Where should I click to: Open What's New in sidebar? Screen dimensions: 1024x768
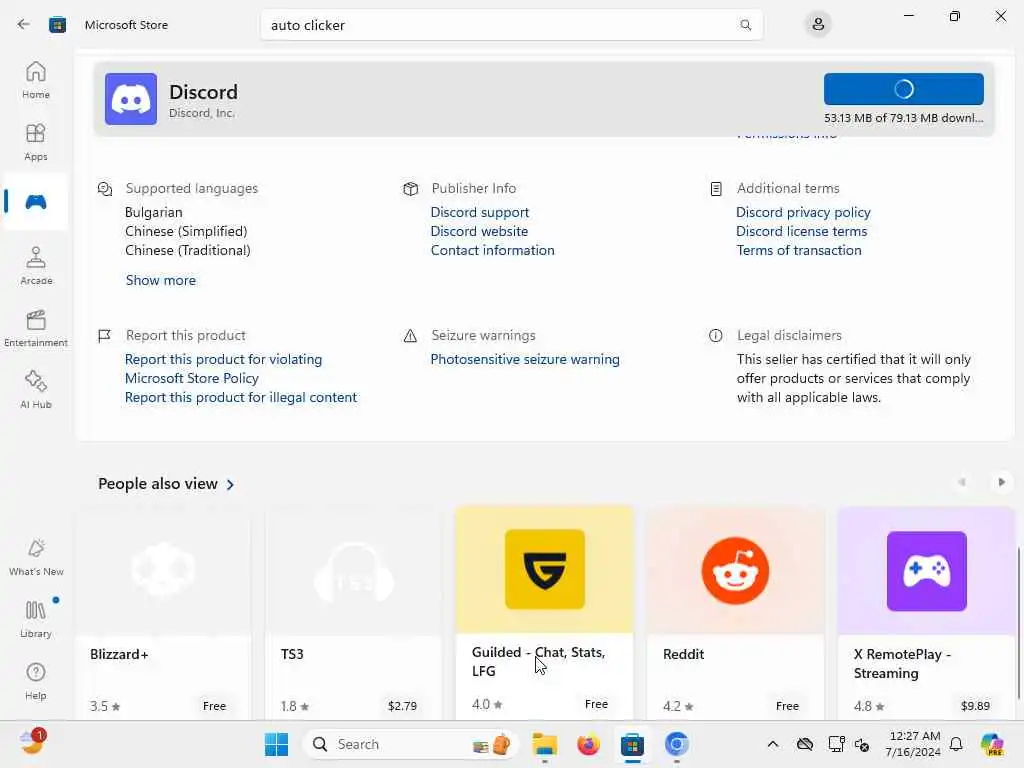point(36,558)
